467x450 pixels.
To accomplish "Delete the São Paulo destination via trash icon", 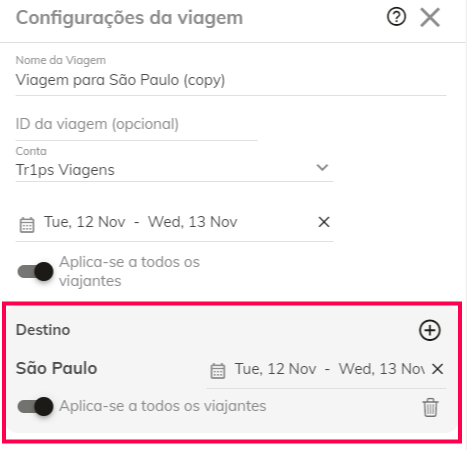I will (430, 407).
